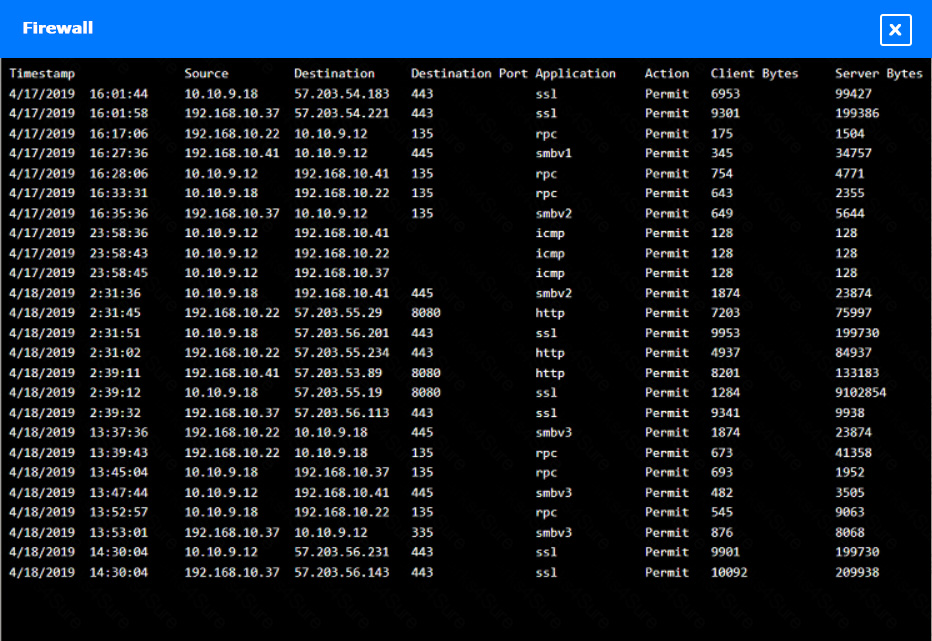Select the smbv2 entry at 16:35:36
The height and width of the screenshot is (641, 932).
[400, 213]
